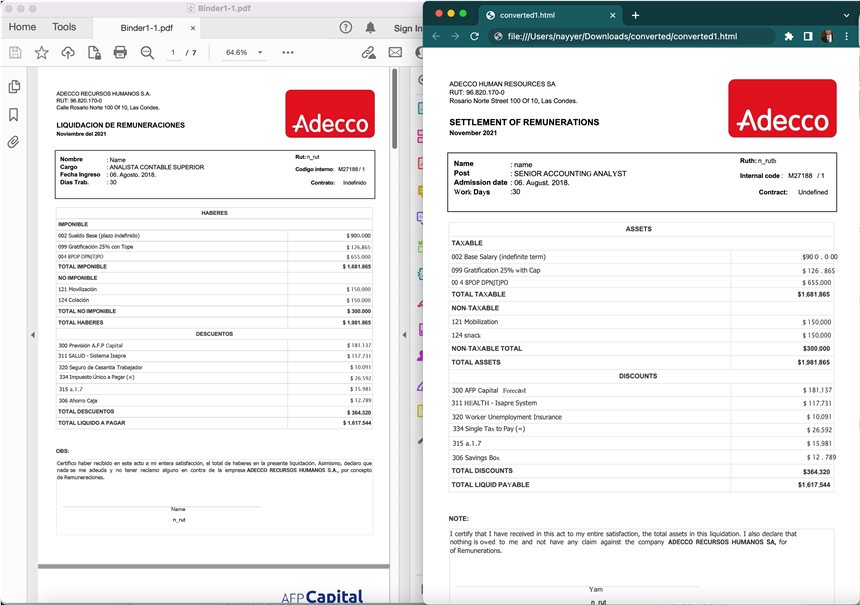Print the current PDF
The width and height of the screenshot is (860, 605).
(x=122, y=52)
